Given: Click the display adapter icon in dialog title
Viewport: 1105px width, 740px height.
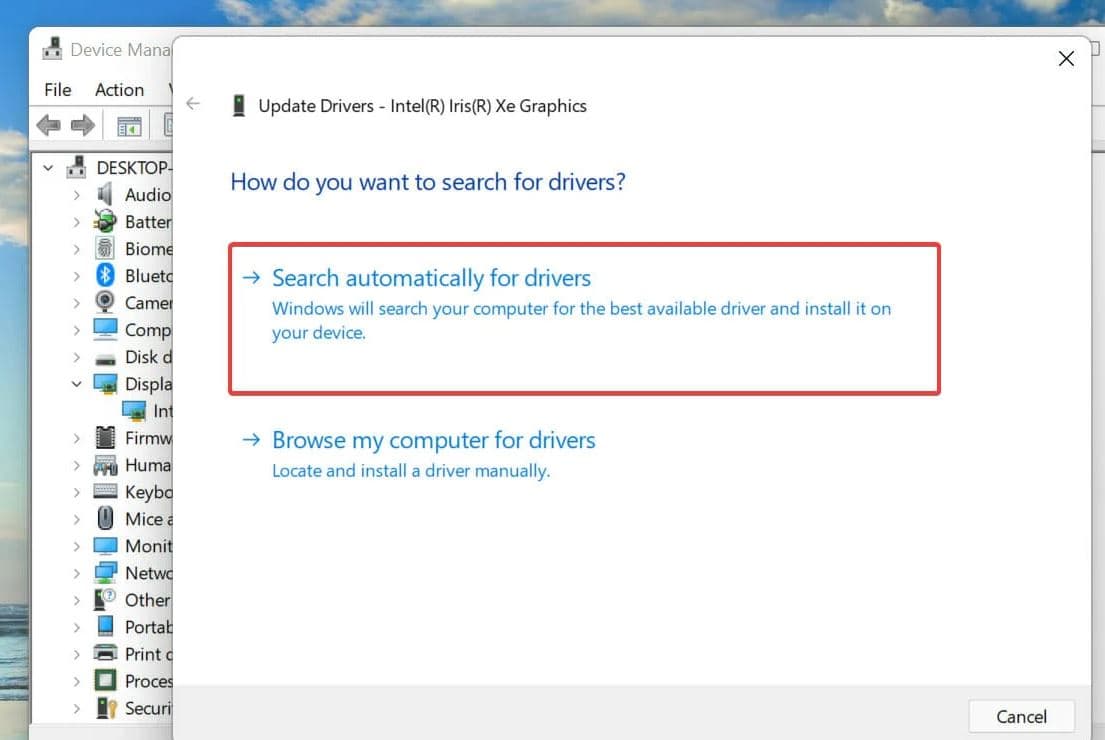Looking at the screenshot, I should [x=239, y=106].
